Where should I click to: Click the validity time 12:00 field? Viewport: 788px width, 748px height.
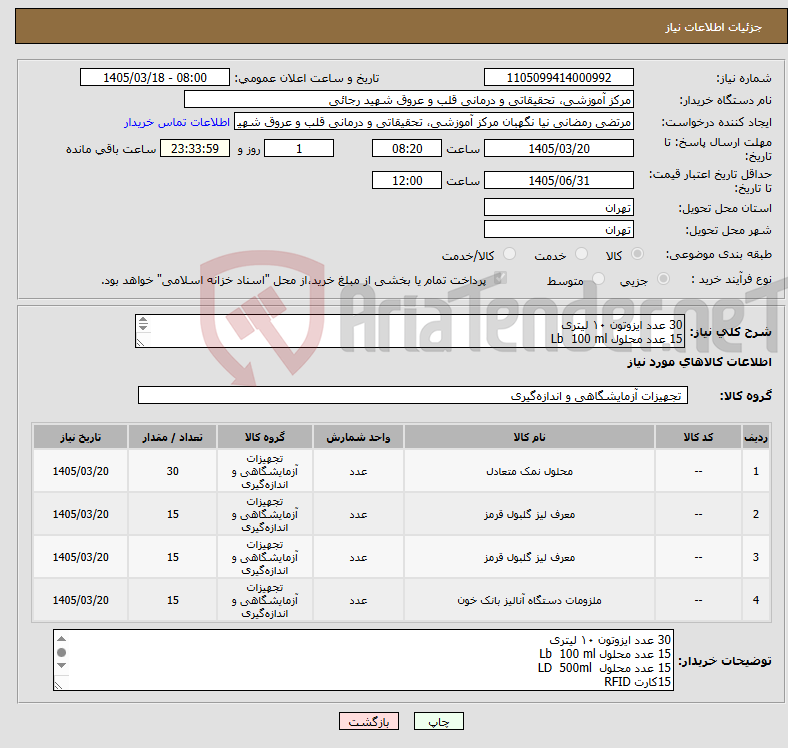(x=407, y=180)
